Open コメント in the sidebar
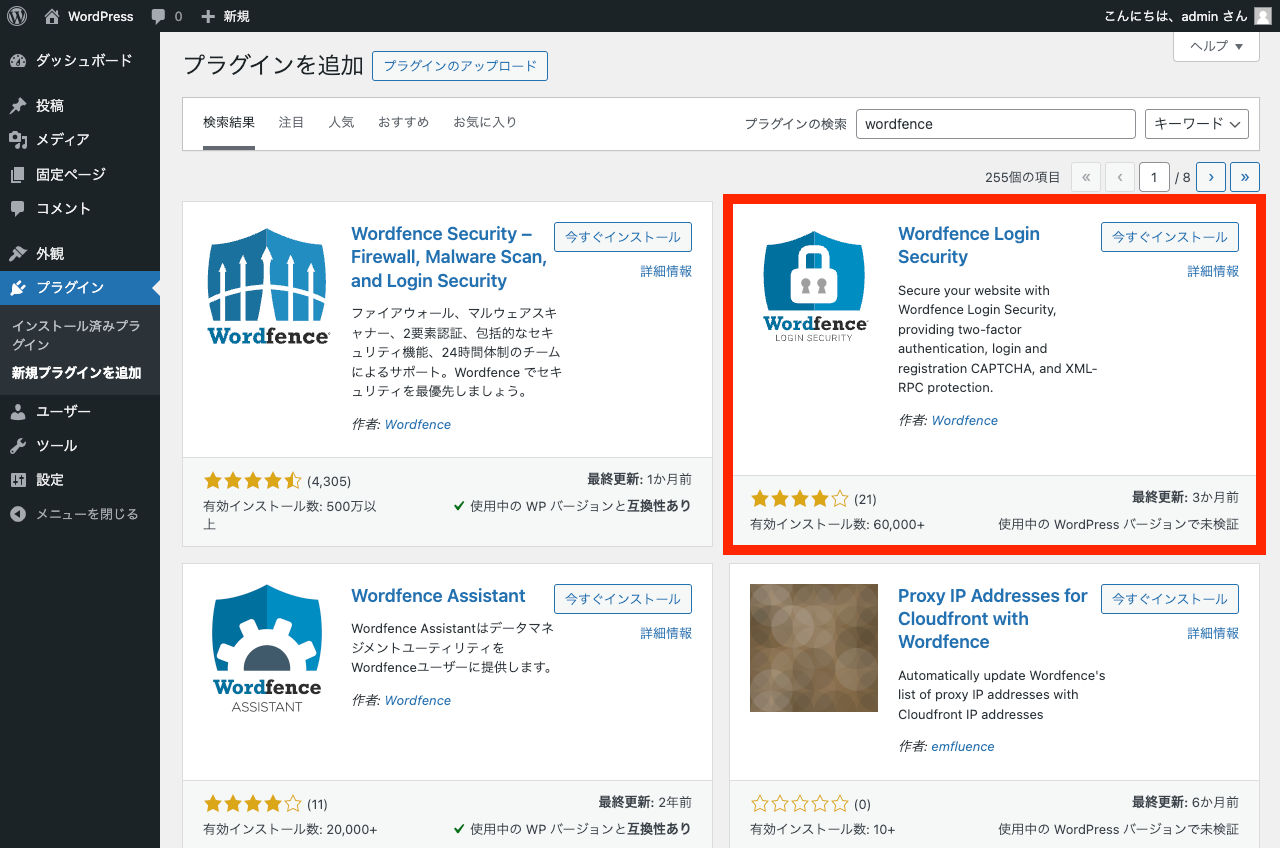 (x=80, y=208)
